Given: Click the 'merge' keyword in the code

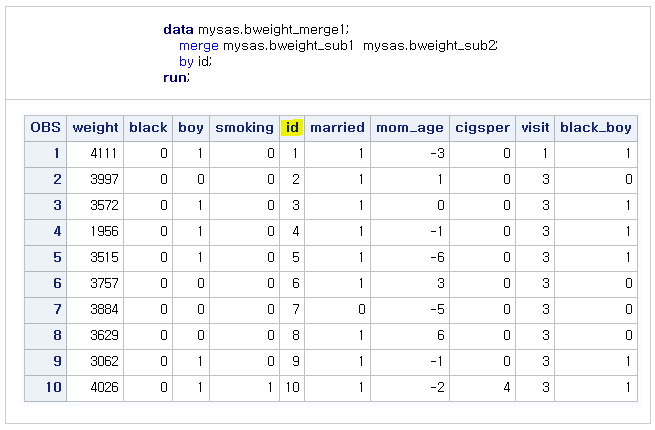Looking at the screenshot, I should [198, 46].
